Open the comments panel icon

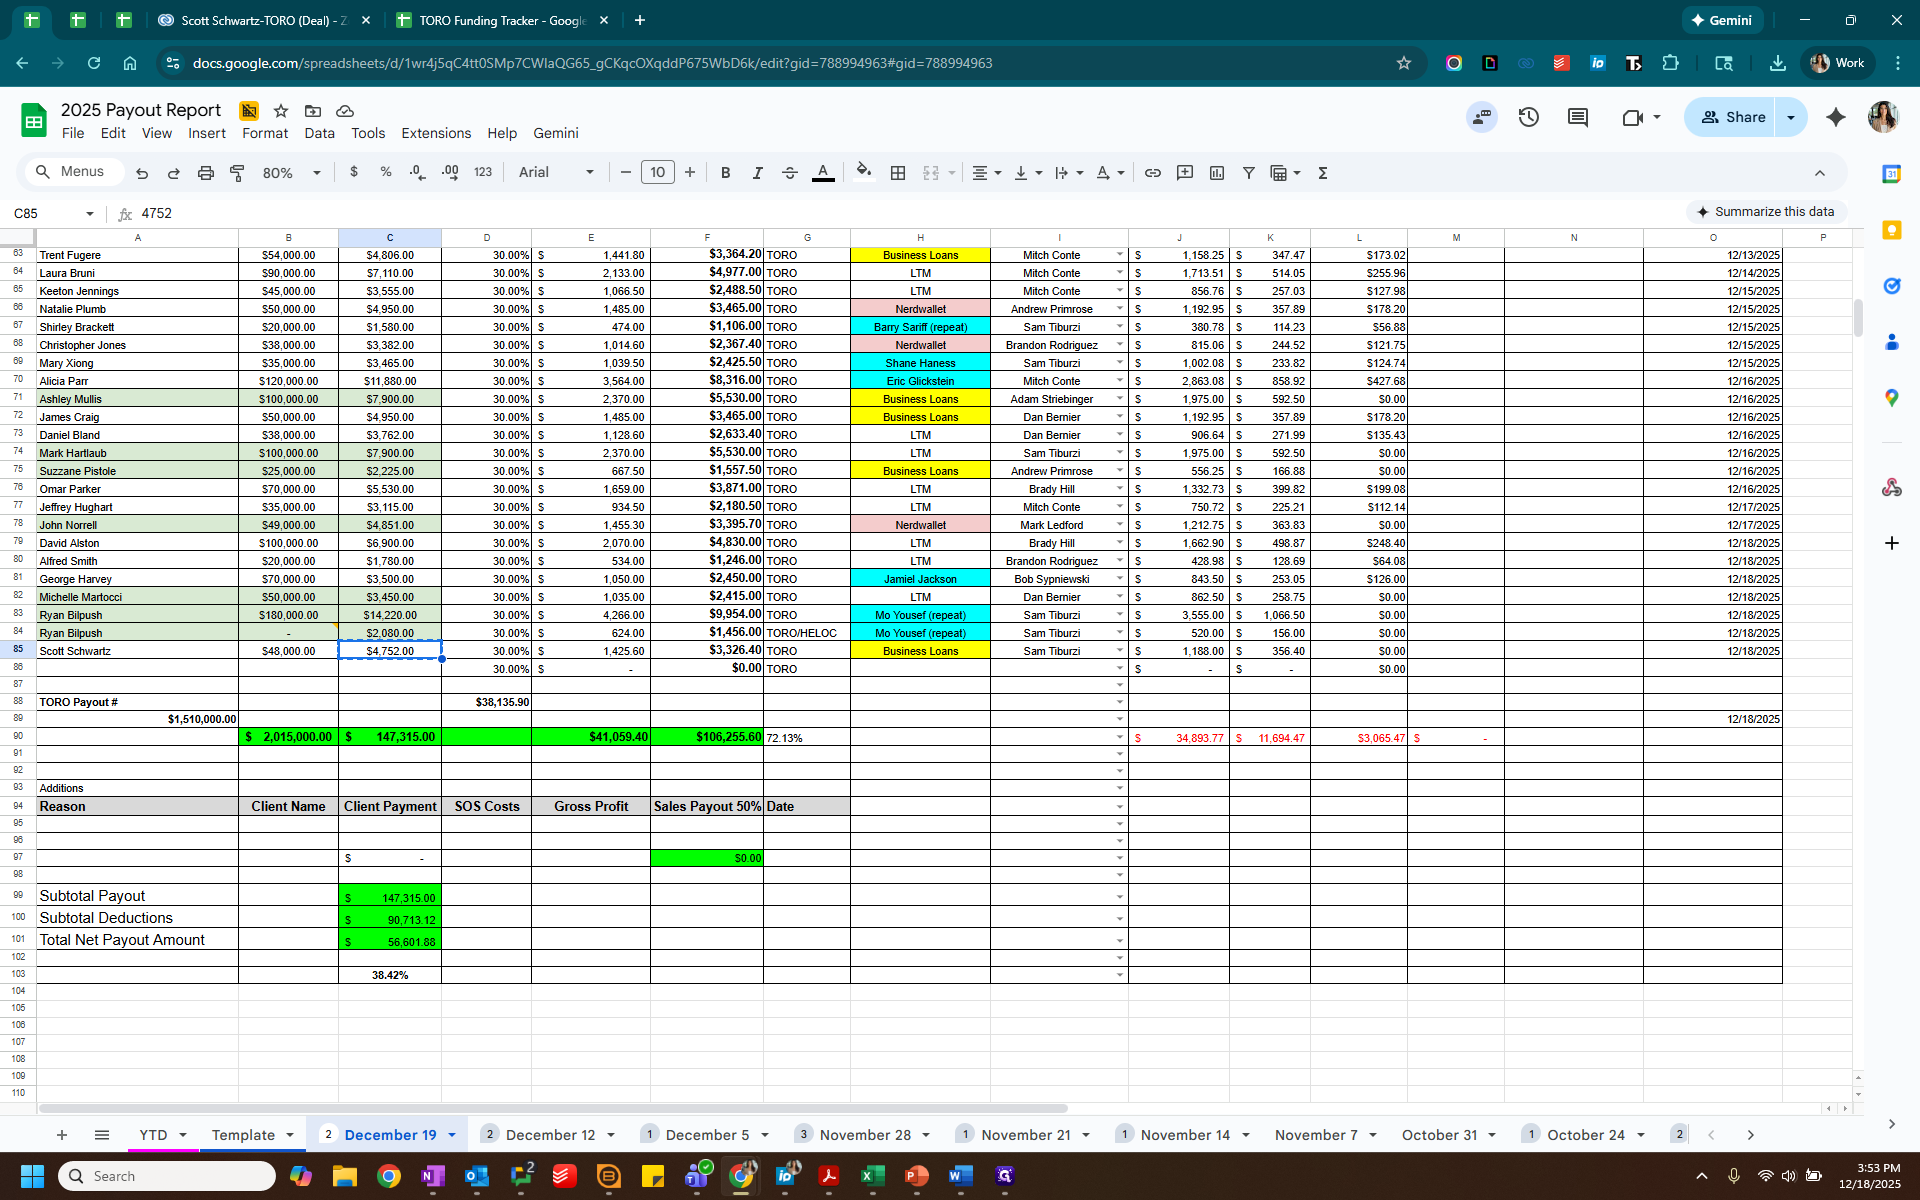point(1578,117)
